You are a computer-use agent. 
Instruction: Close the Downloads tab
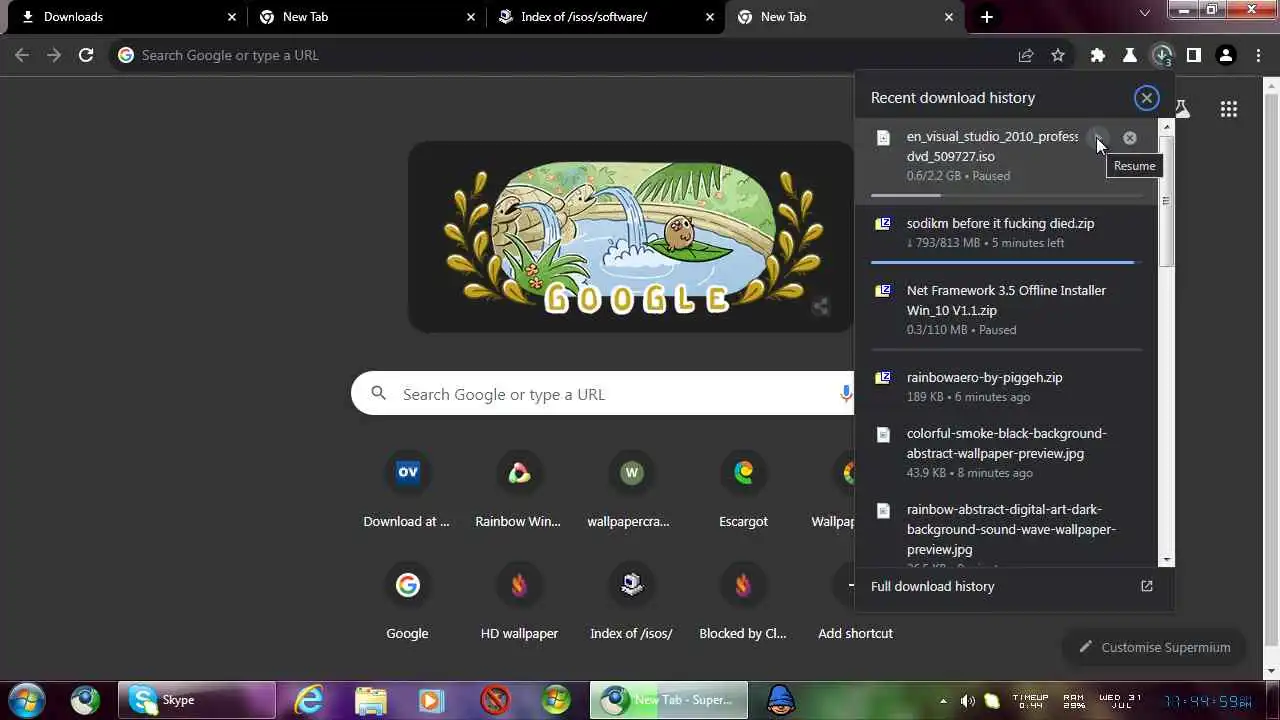click(232, 17)
